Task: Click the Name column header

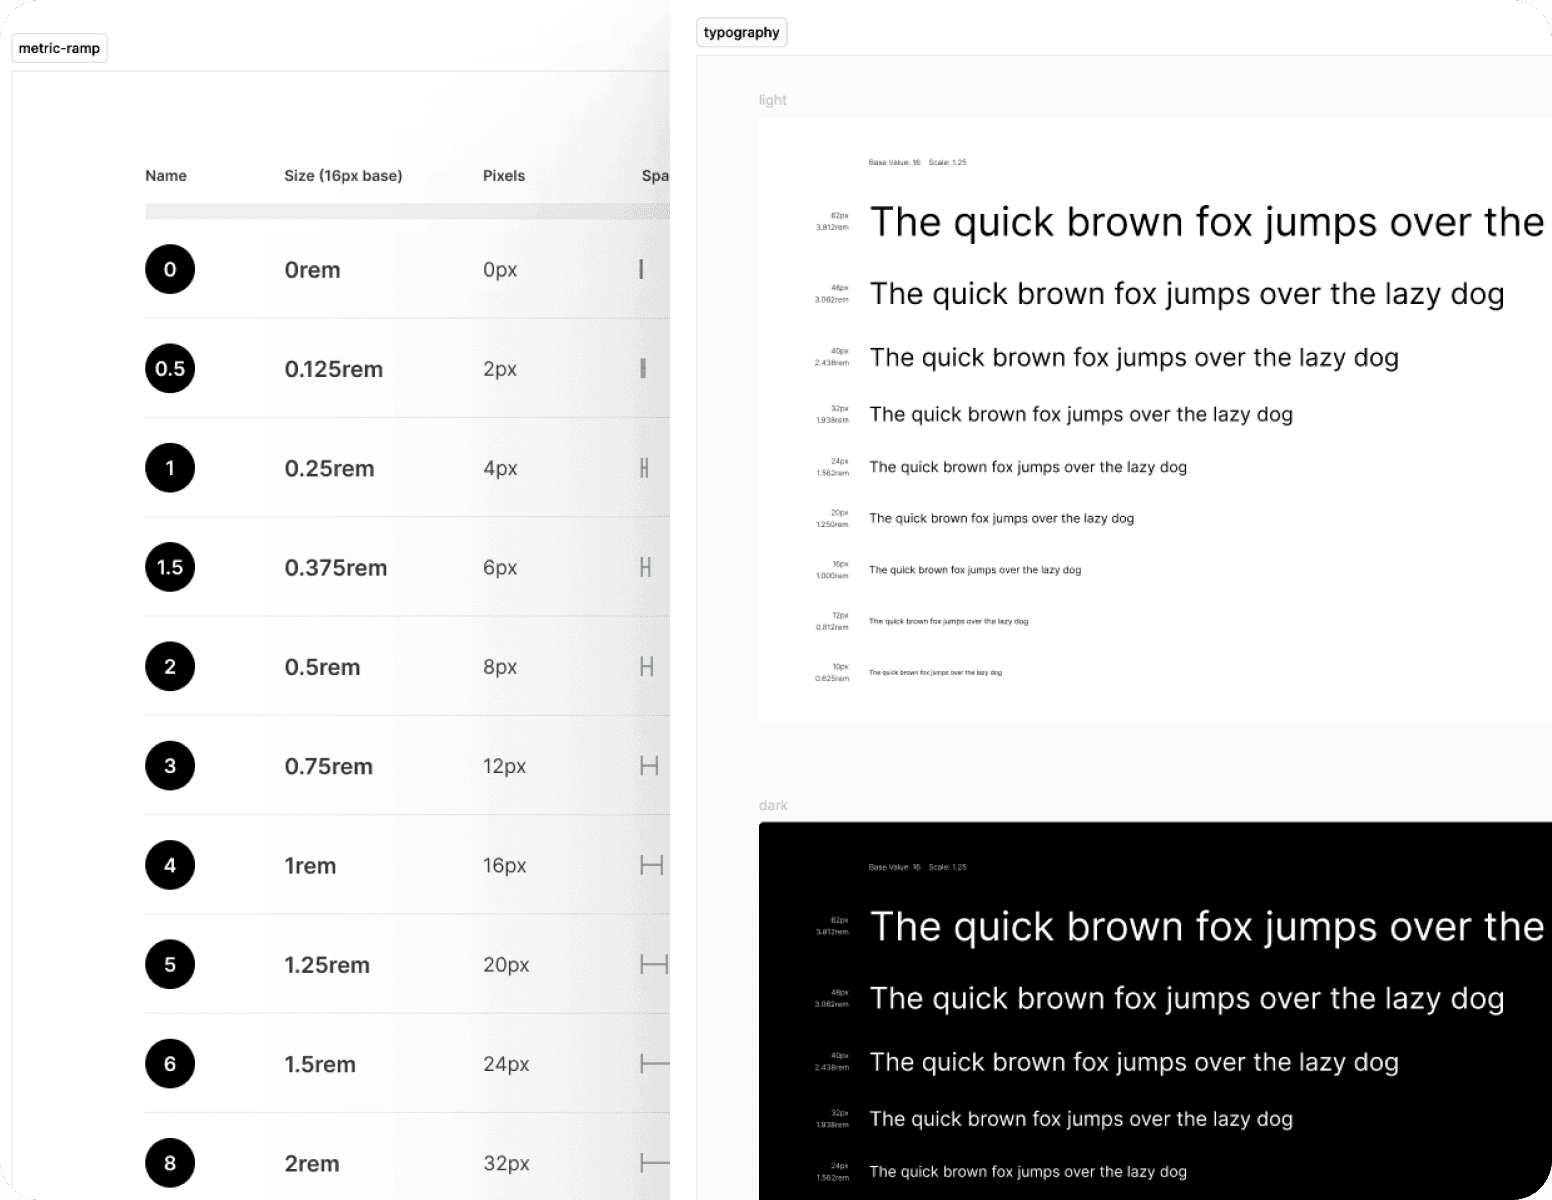Action: (166, 176)
